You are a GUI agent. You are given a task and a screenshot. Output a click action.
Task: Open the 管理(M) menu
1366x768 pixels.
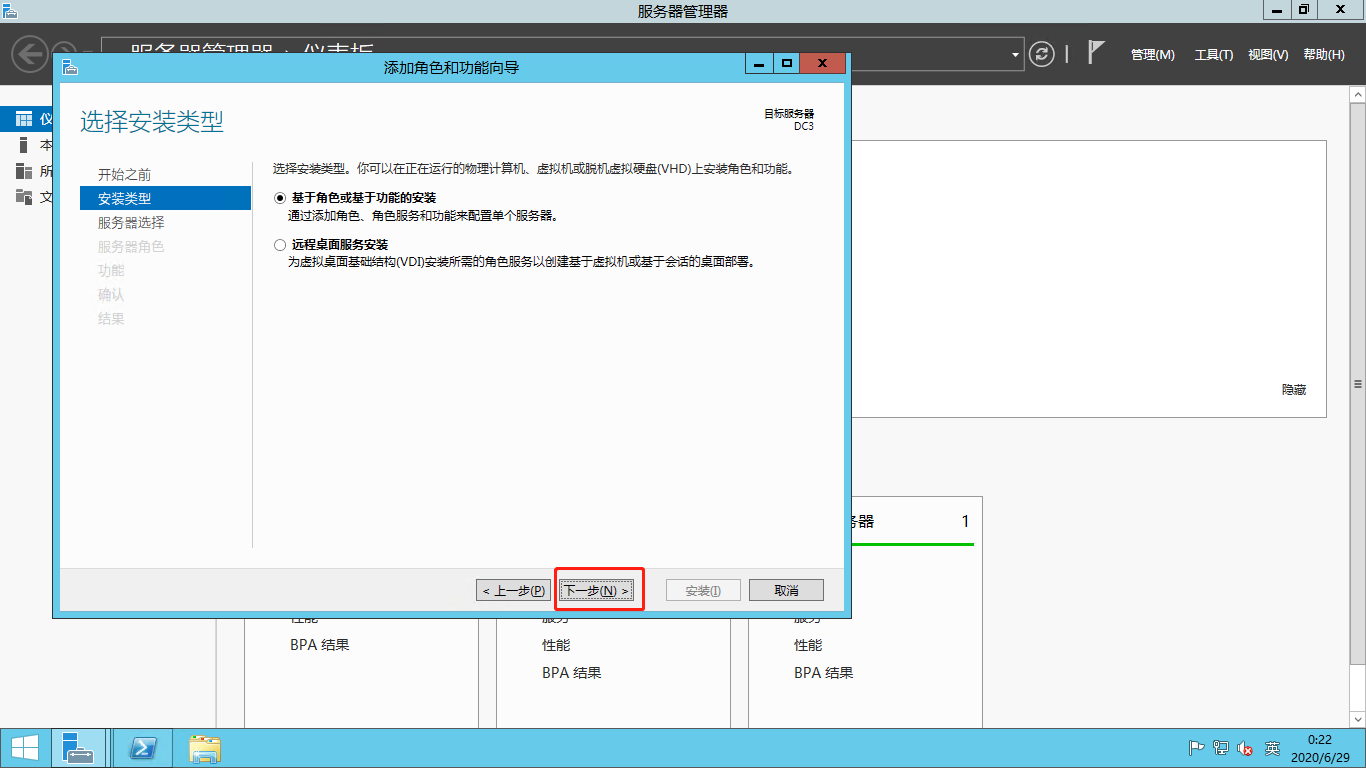pyautogui.click(x=1152, y=55)
